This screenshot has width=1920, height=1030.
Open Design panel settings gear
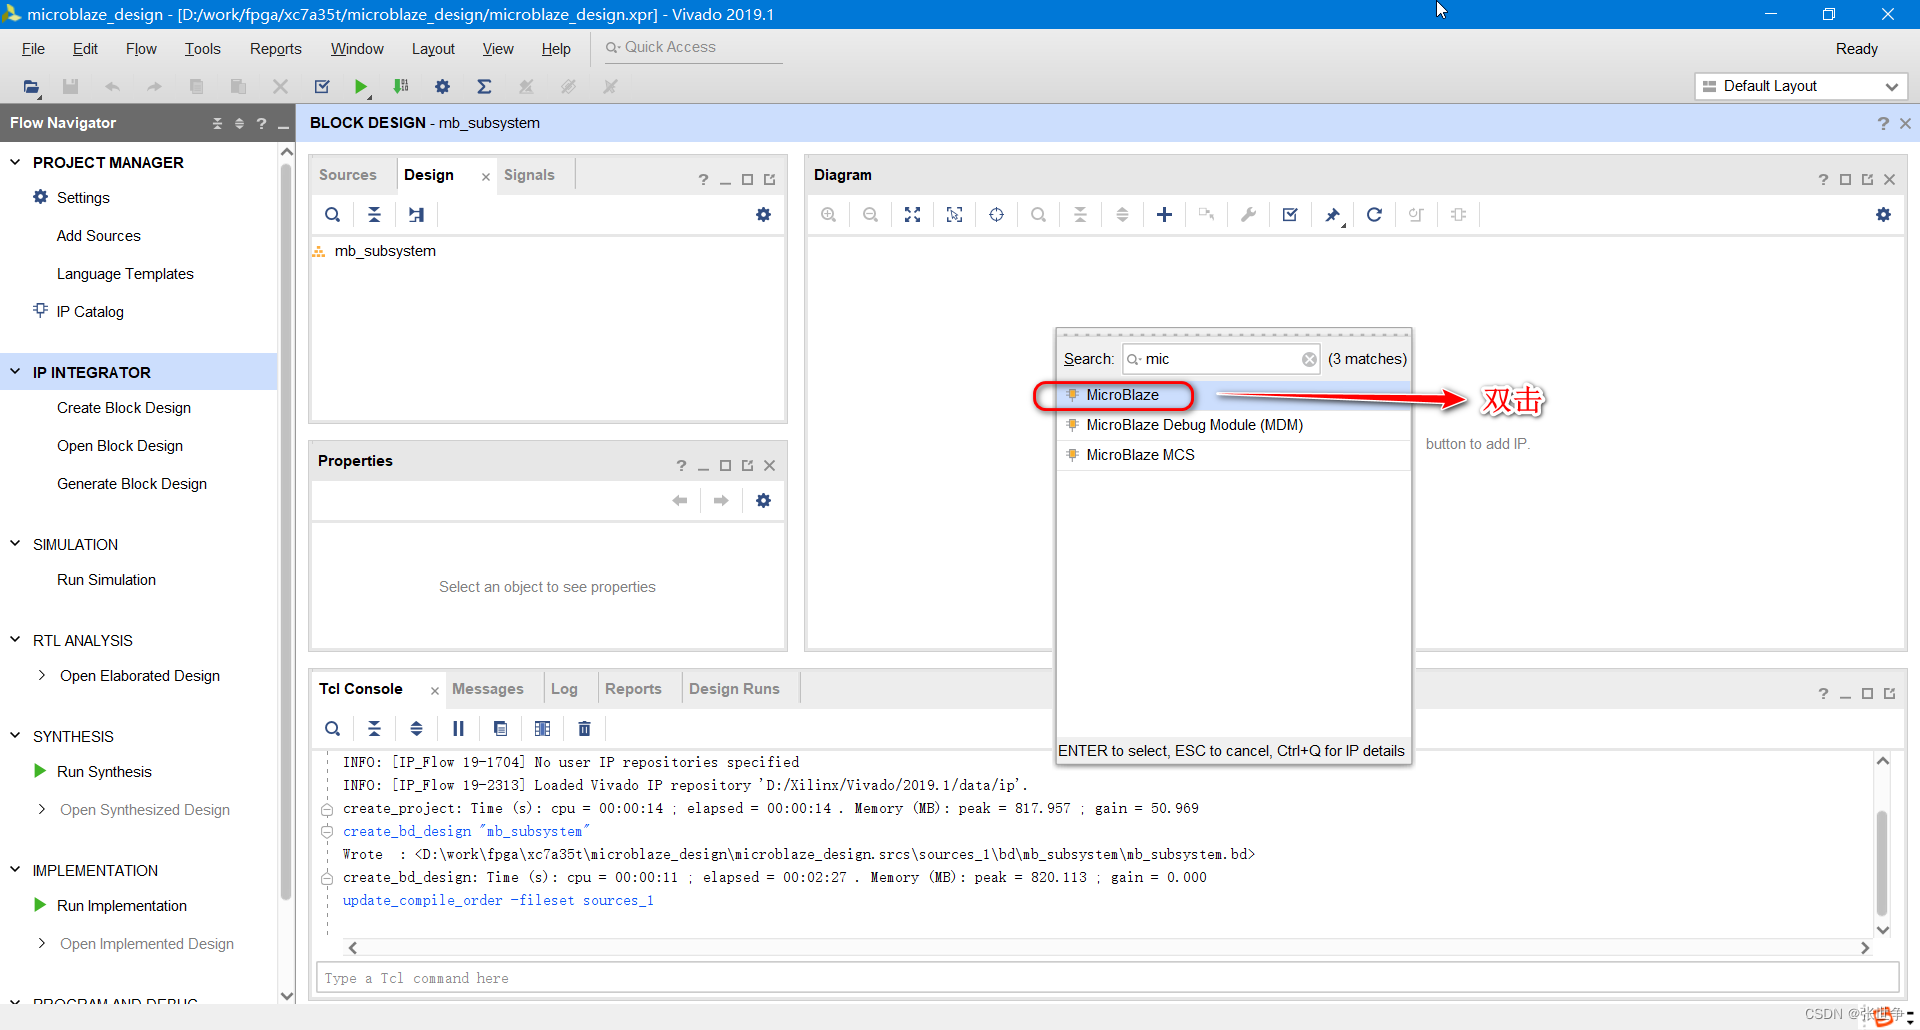pyautogui.click(x=763, y=215)
